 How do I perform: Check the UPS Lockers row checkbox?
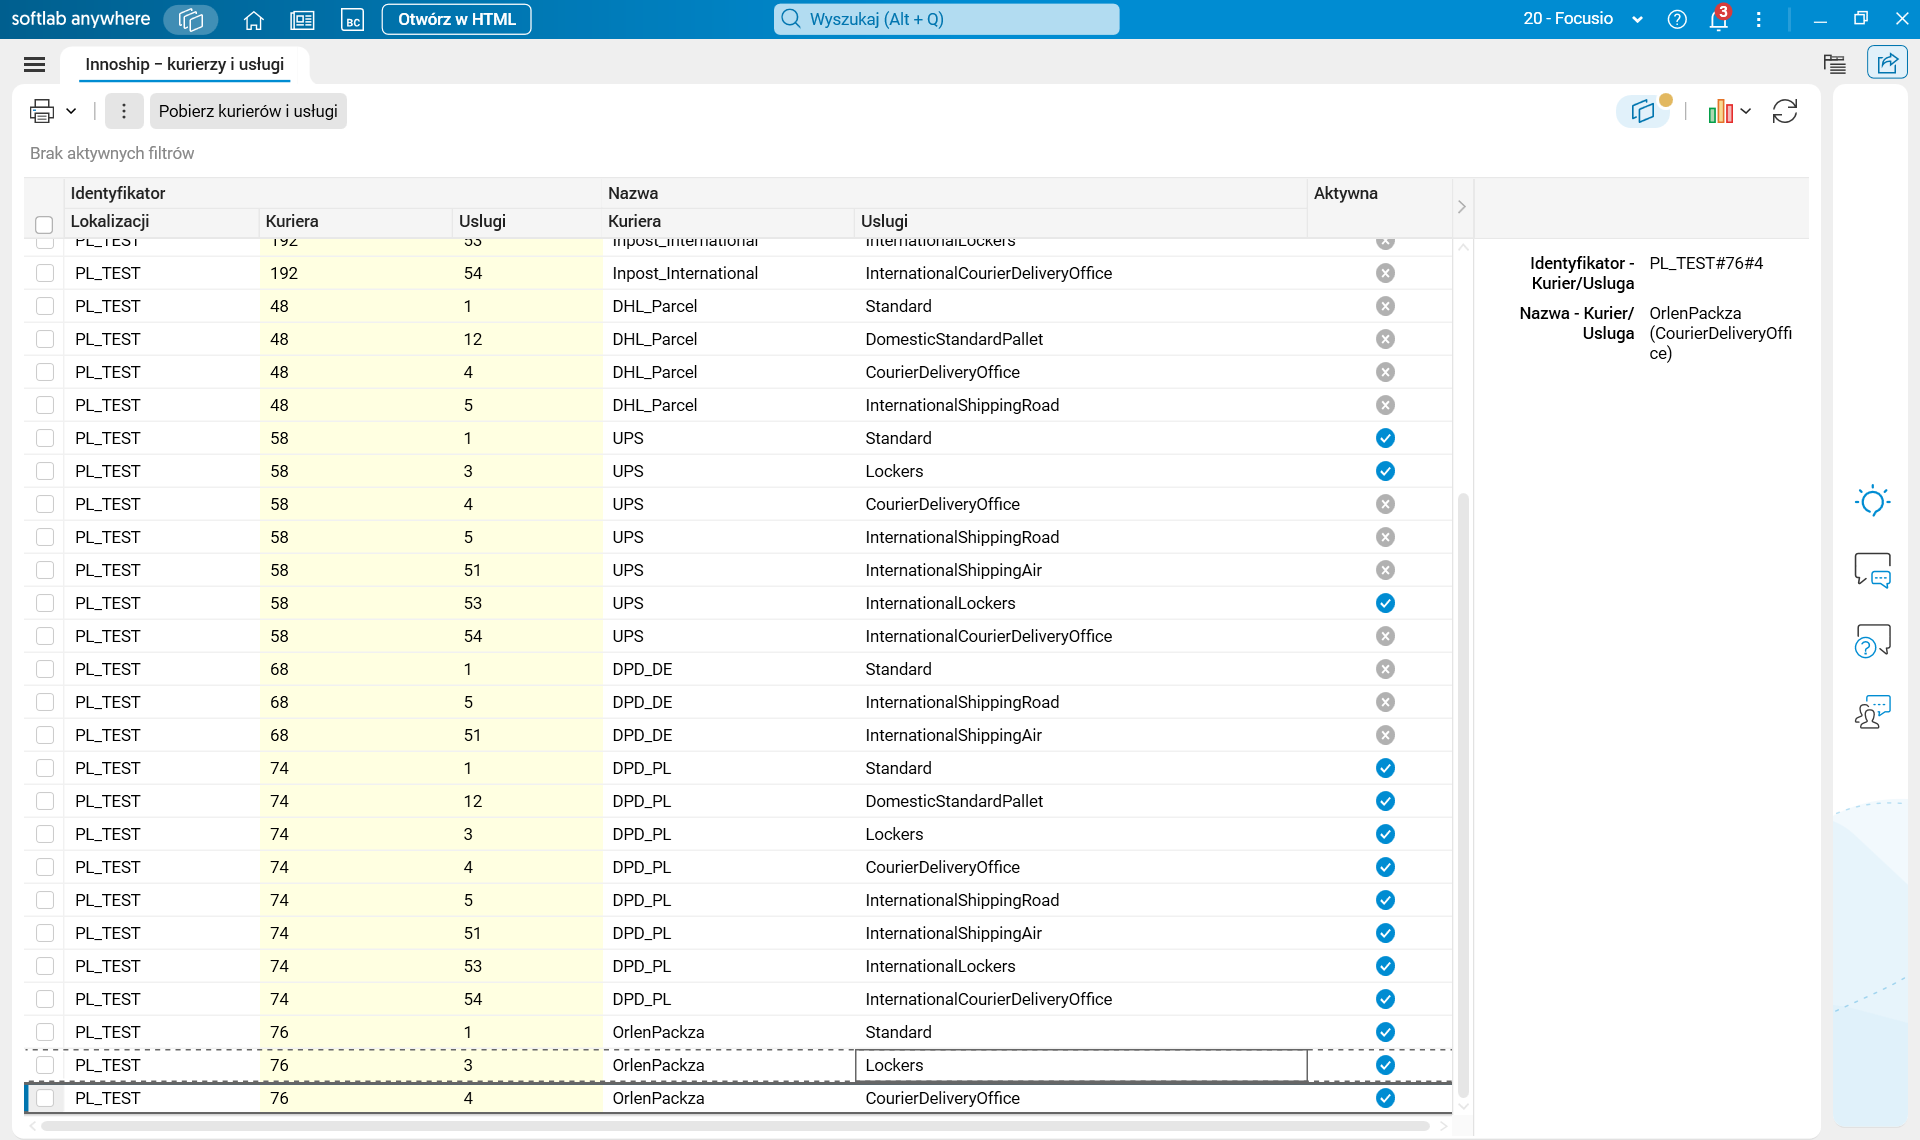click(x=45, y=471)
